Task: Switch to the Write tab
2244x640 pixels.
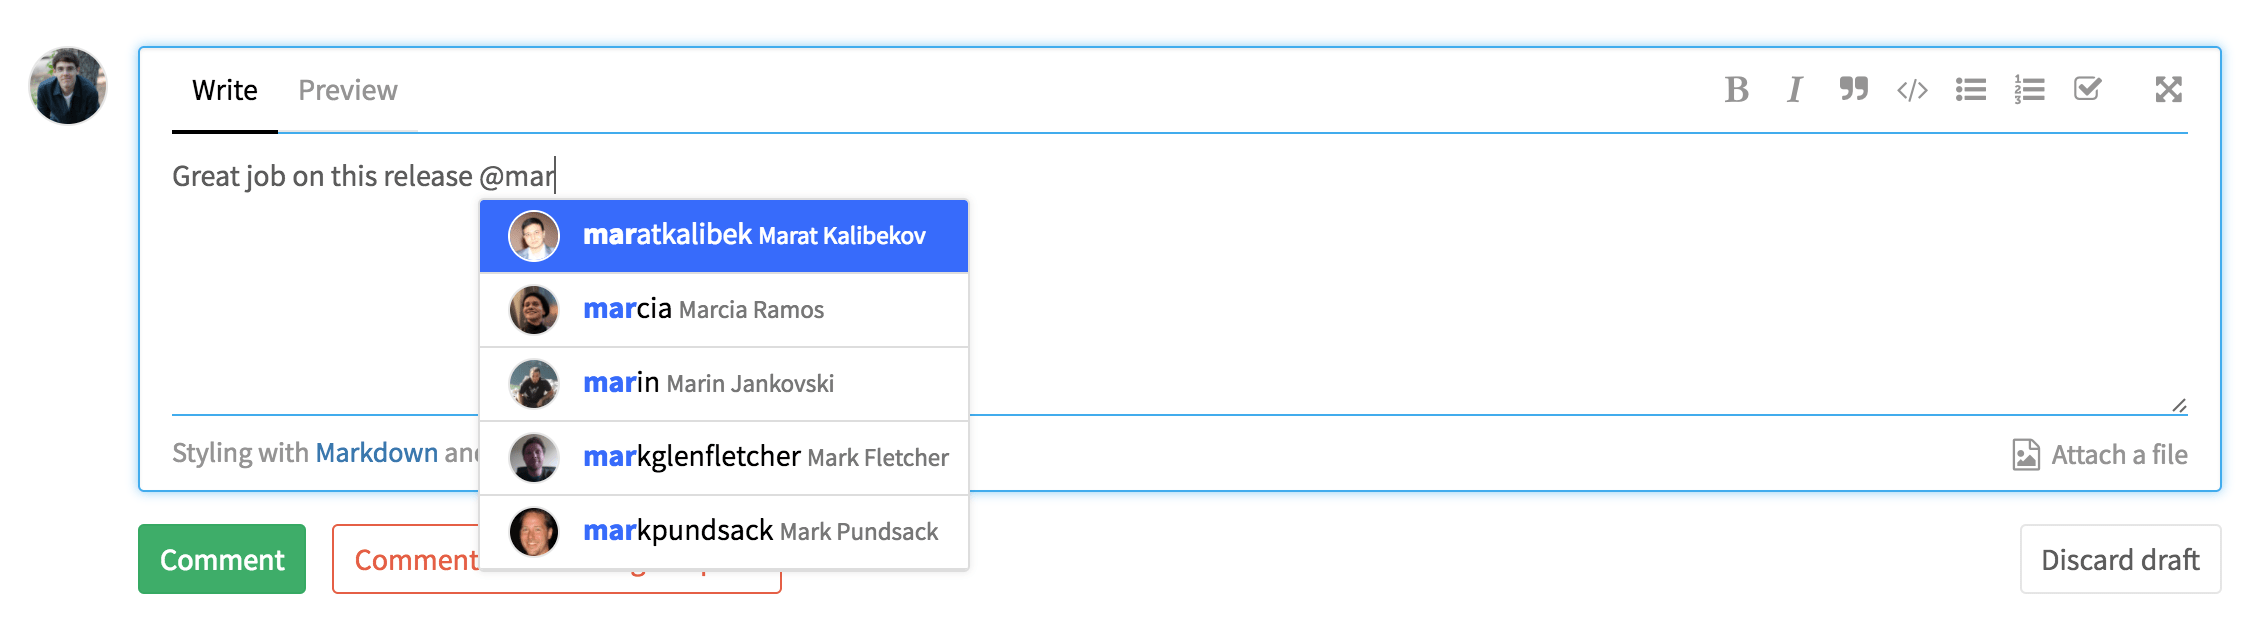Action: coord(224,91)
